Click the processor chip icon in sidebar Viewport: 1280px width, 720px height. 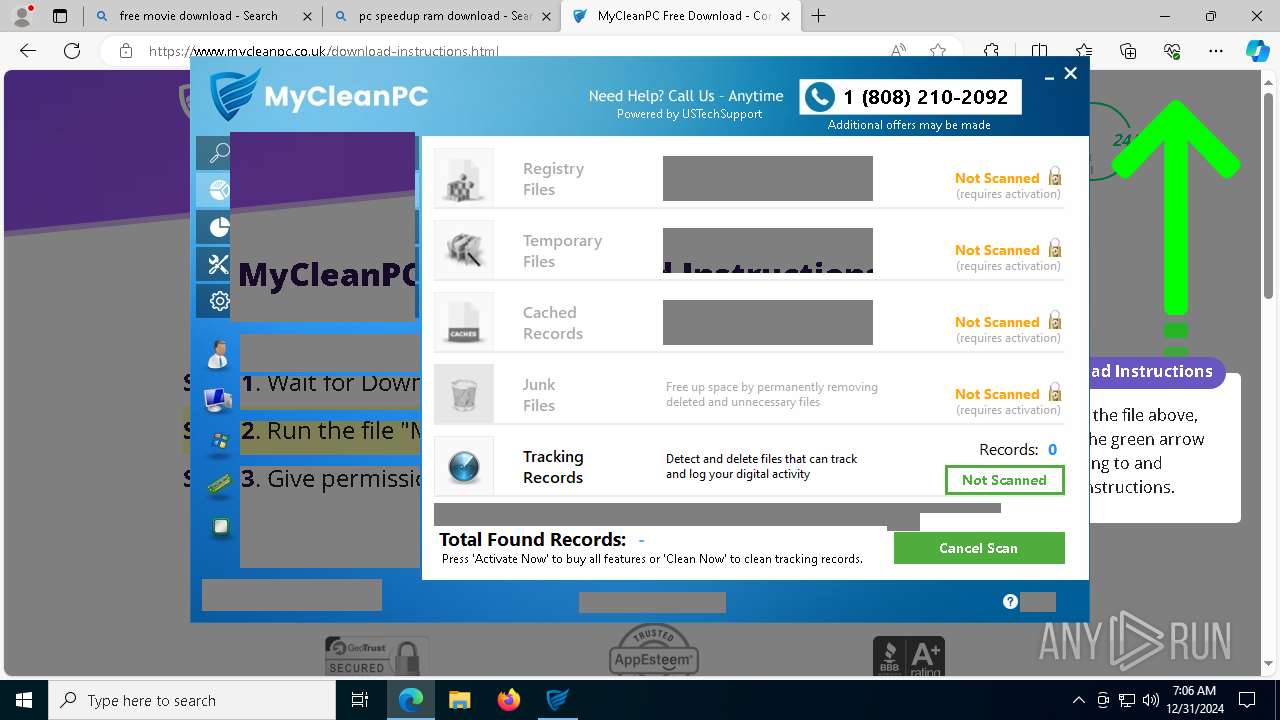[220, 527]
